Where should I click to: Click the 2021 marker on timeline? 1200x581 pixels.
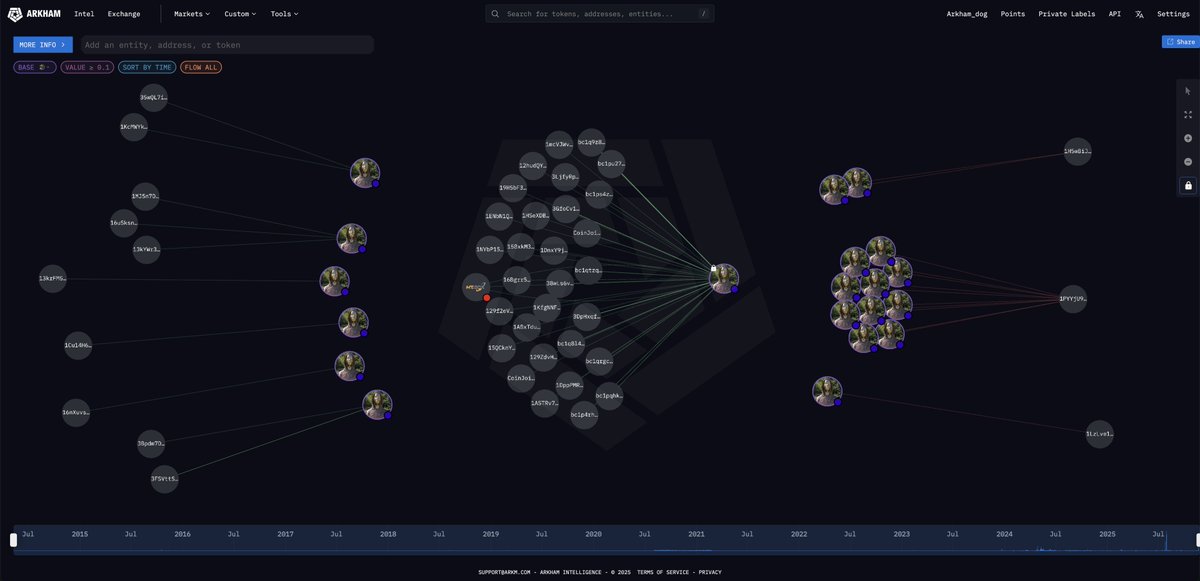(x=696, y=534)
